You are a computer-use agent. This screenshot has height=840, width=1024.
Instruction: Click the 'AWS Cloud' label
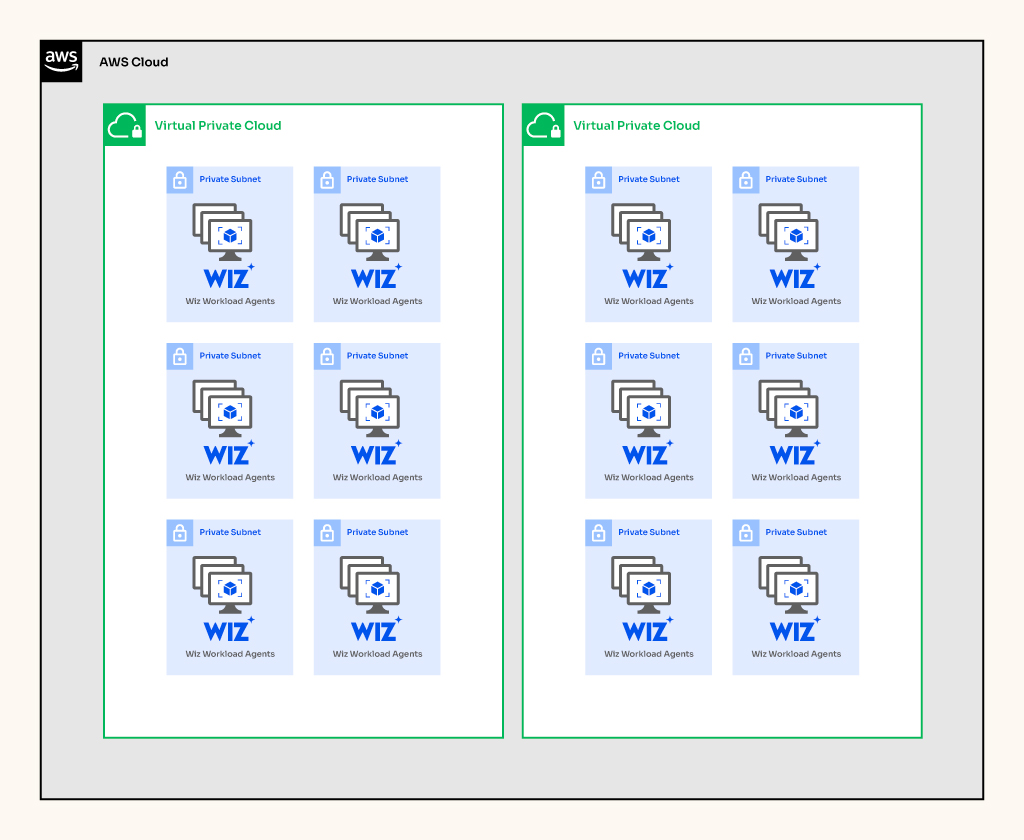134,62
